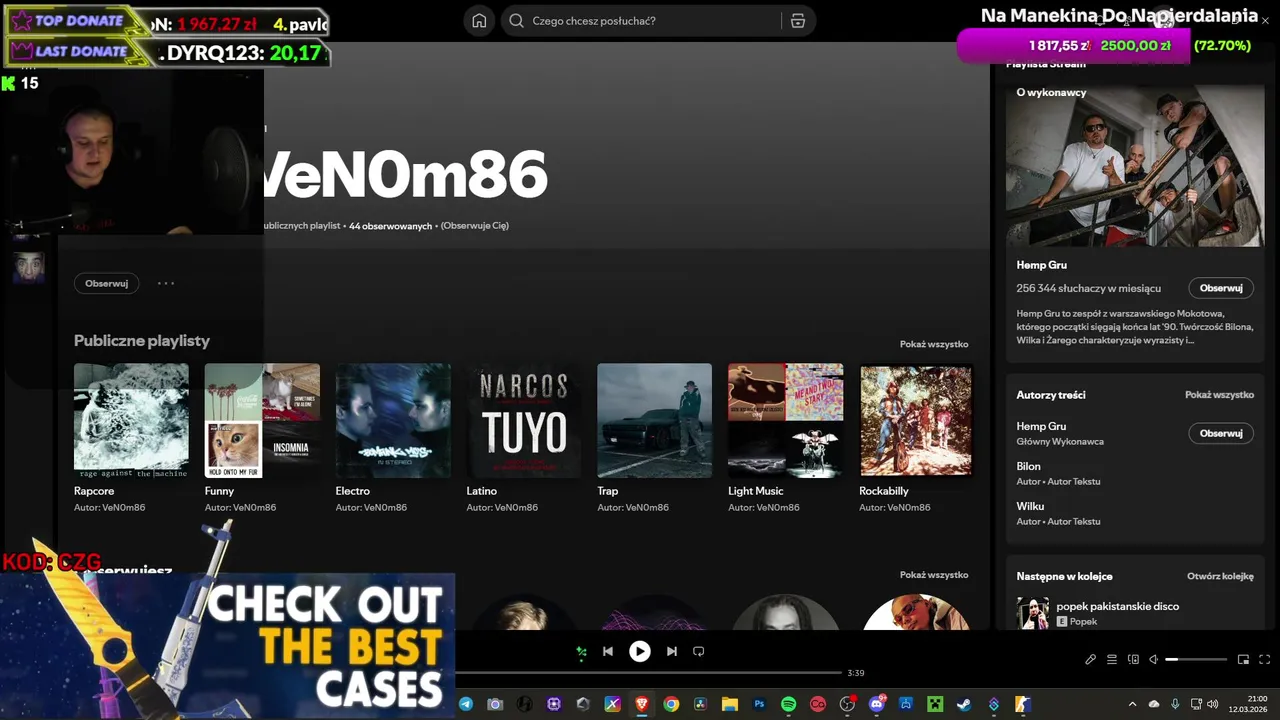The image size is (1280, 720).
Task: Open the camera app taskbar icon
Action: click(x=495, y=704)
